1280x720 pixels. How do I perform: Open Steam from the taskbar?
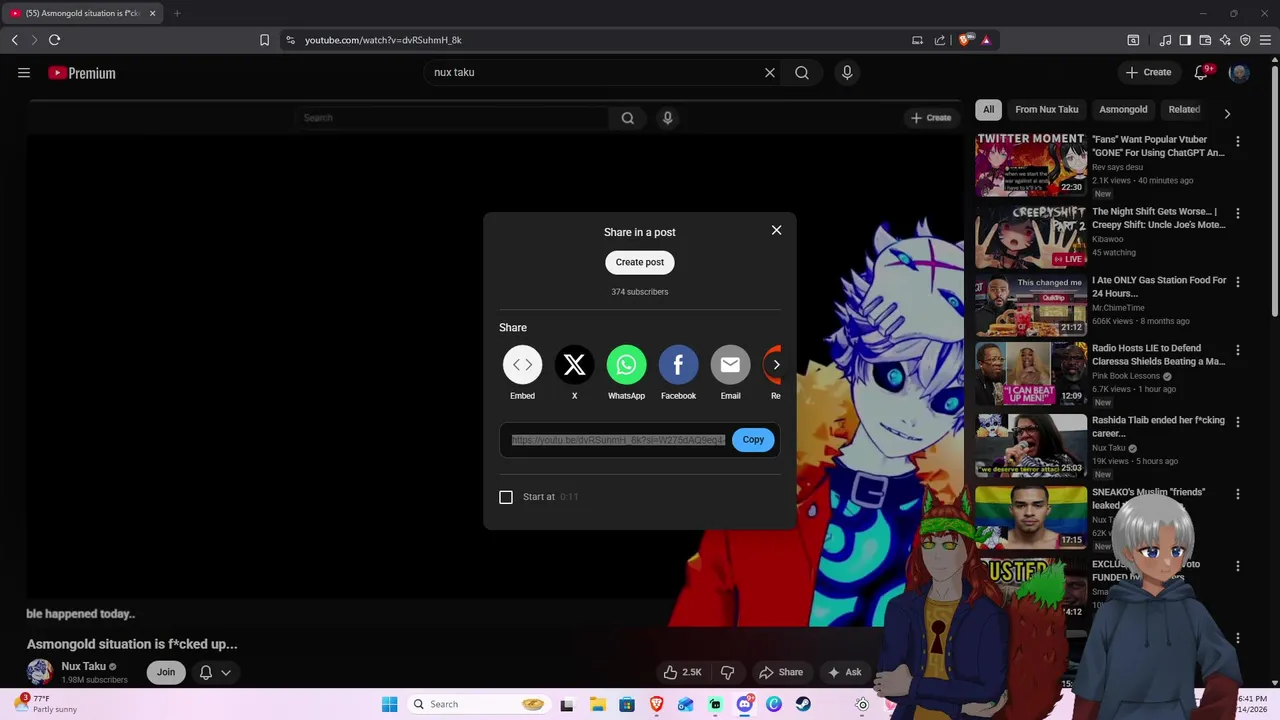[x=803, y=704]
